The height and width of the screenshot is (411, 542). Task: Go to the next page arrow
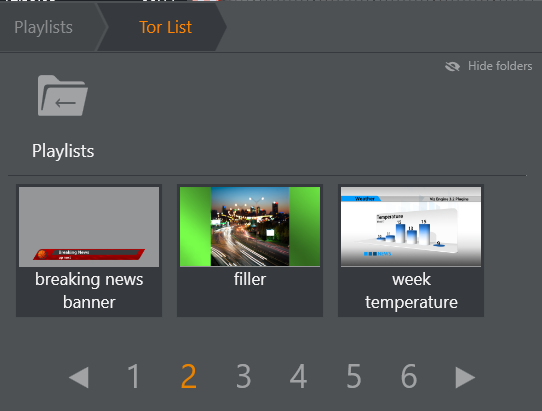(465, 377)
